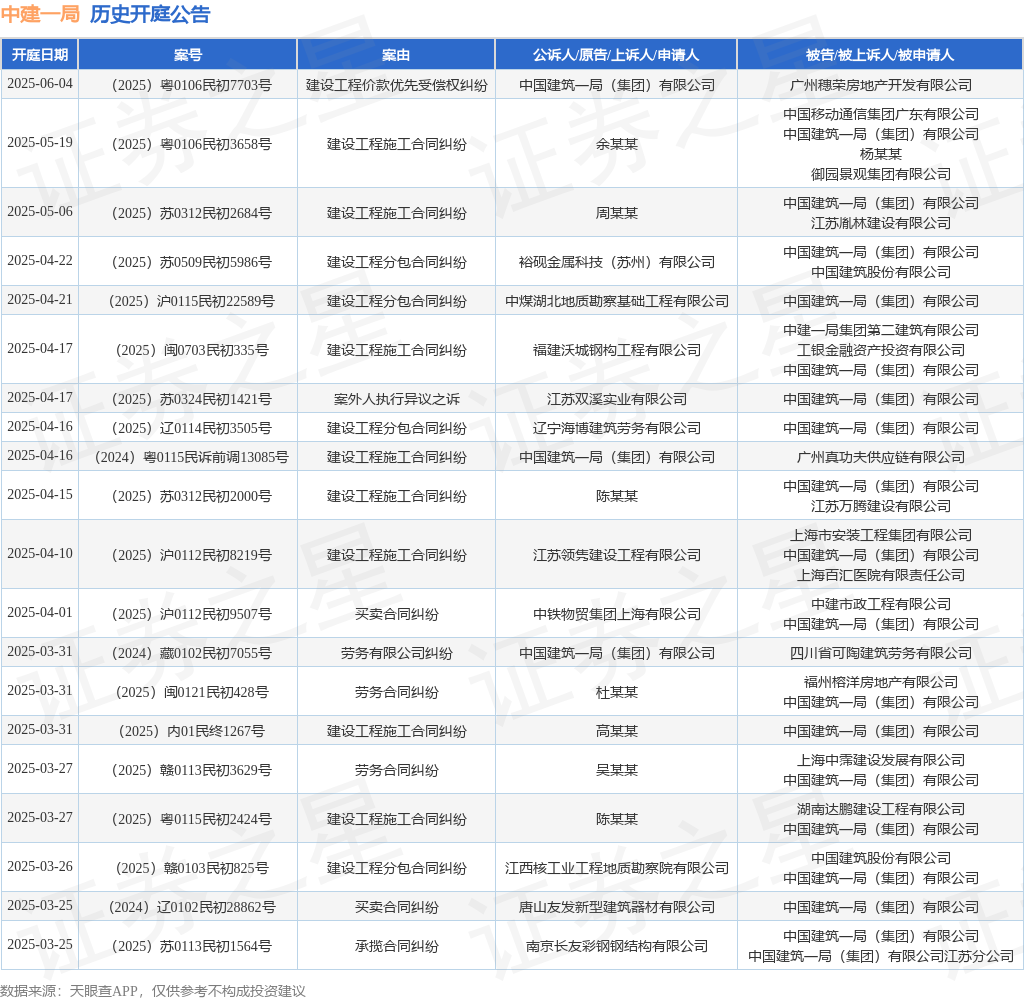Click 承揽合同纠纷 cell
1024x1000 pixels.
pos(396,946)
